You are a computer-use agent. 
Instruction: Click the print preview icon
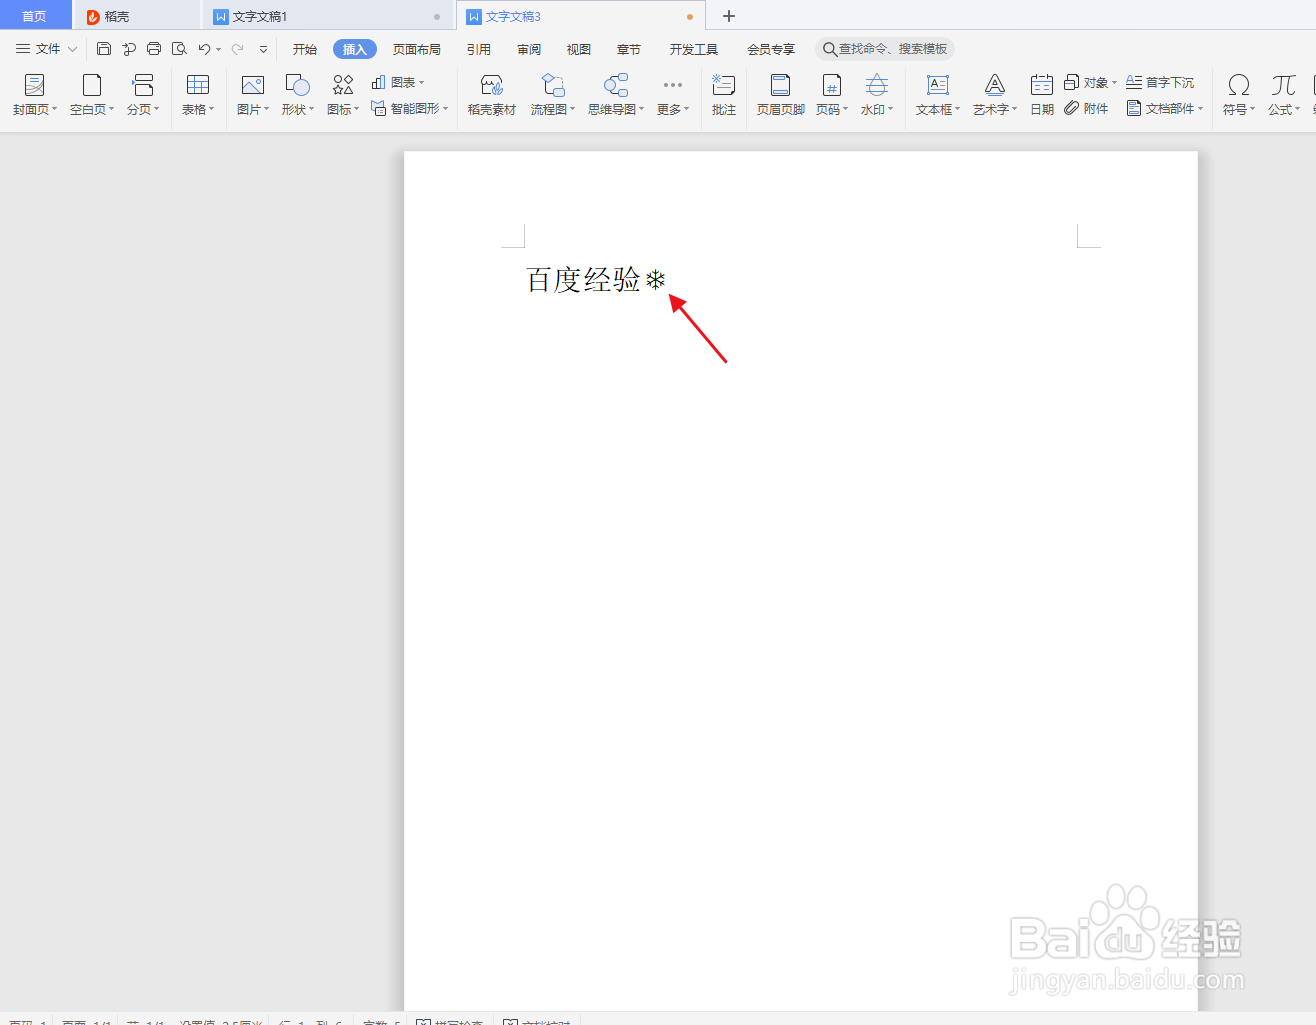point(179,49)
